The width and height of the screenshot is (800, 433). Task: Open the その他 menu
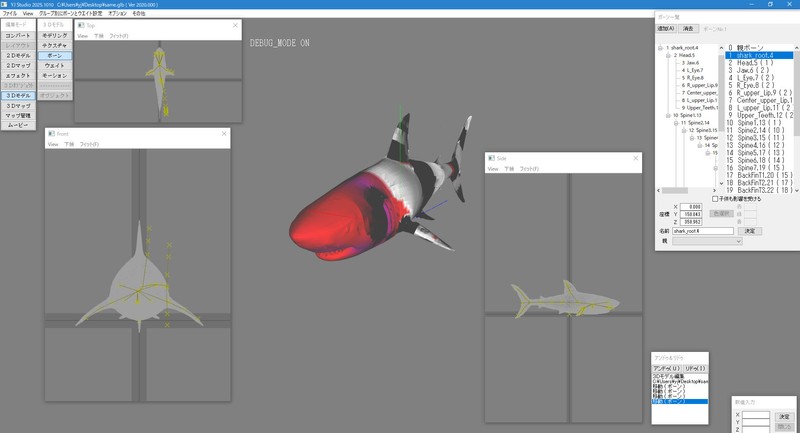(139, 13)
